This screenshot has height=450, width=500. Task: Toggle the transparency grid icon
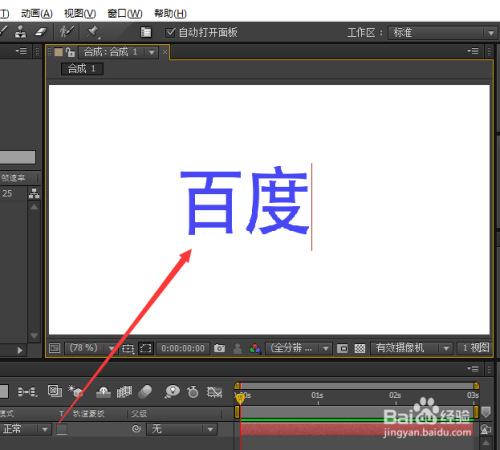coord(360,349)
